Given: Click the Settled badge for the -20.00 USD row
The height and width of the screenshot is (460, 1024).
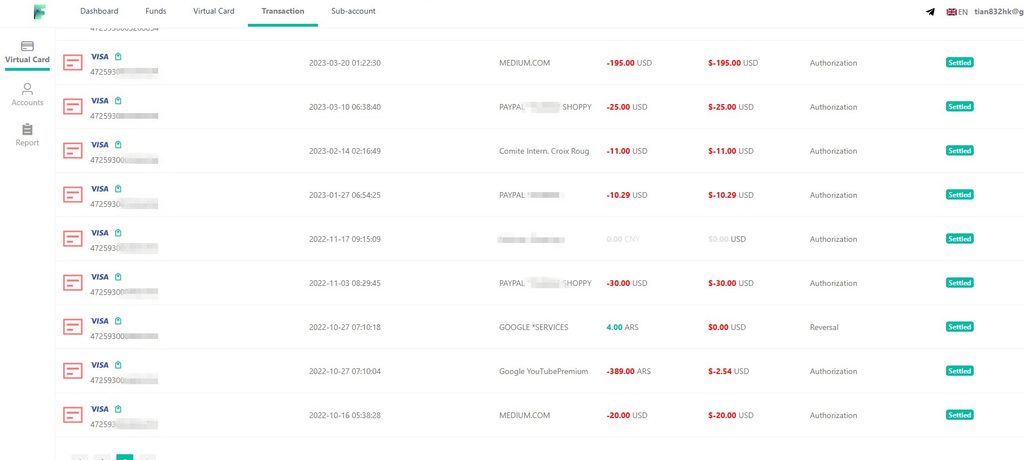Looking at the screenshot, I should coord(959,415).
